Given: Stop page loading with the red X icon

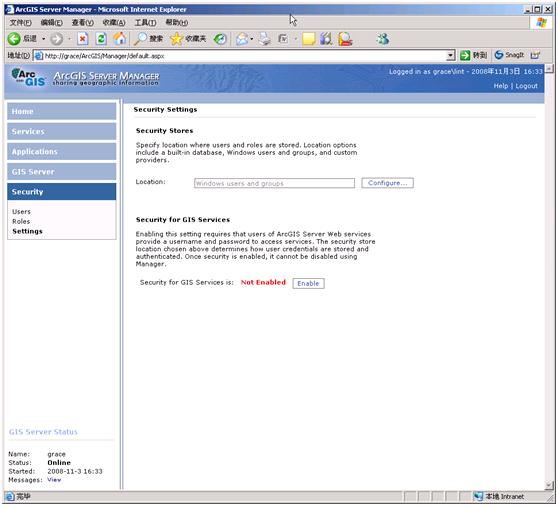Looking at the screenshot, I should pyautogui.click(x=83, y=39).
